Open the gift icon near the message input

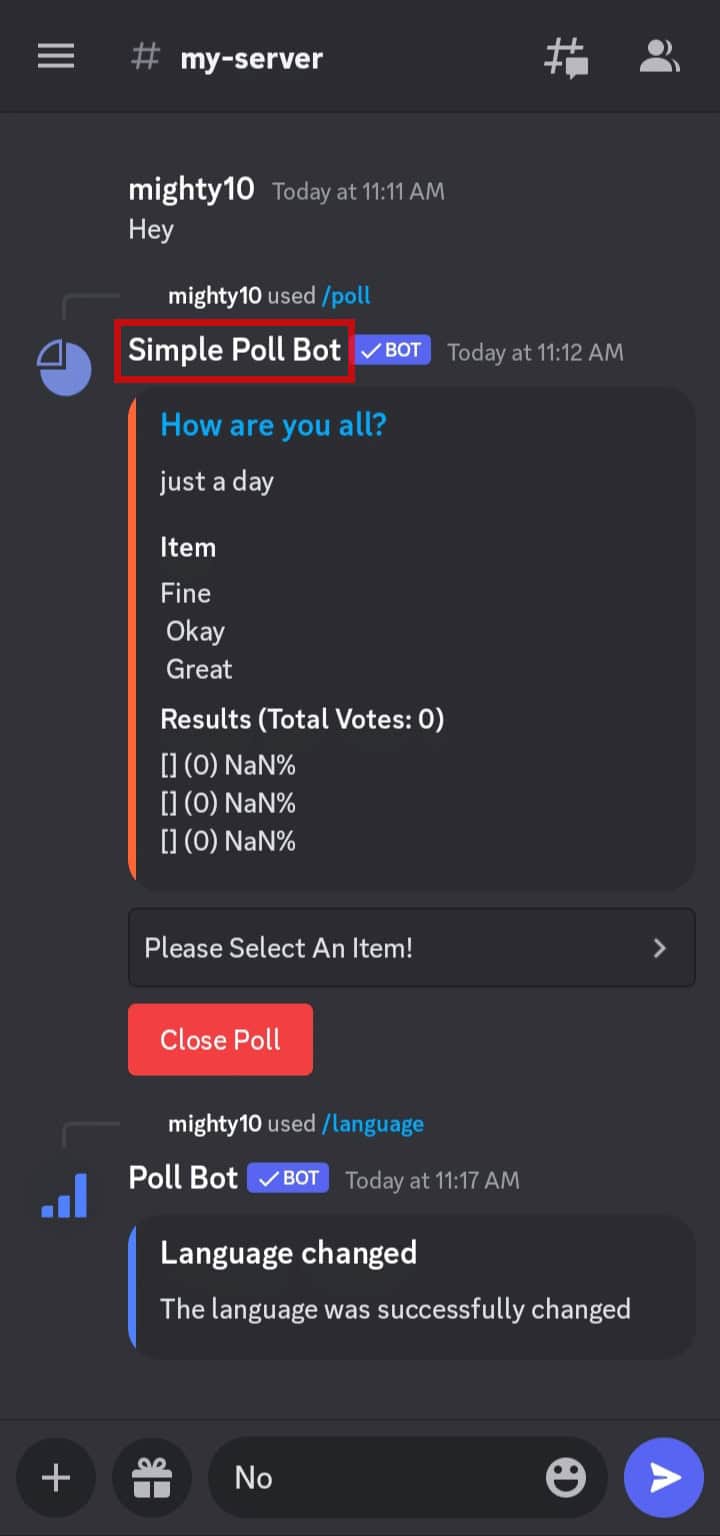coord(152,1477)
